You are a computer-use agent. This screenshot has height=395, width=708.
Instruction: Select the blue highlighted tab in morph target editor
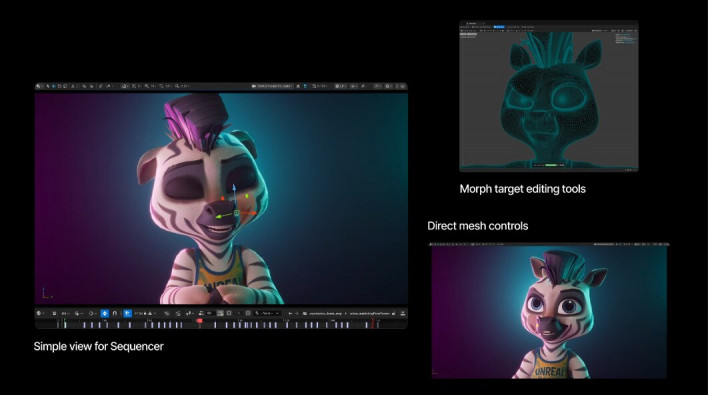pyautogui.click(x=499, y=27)
